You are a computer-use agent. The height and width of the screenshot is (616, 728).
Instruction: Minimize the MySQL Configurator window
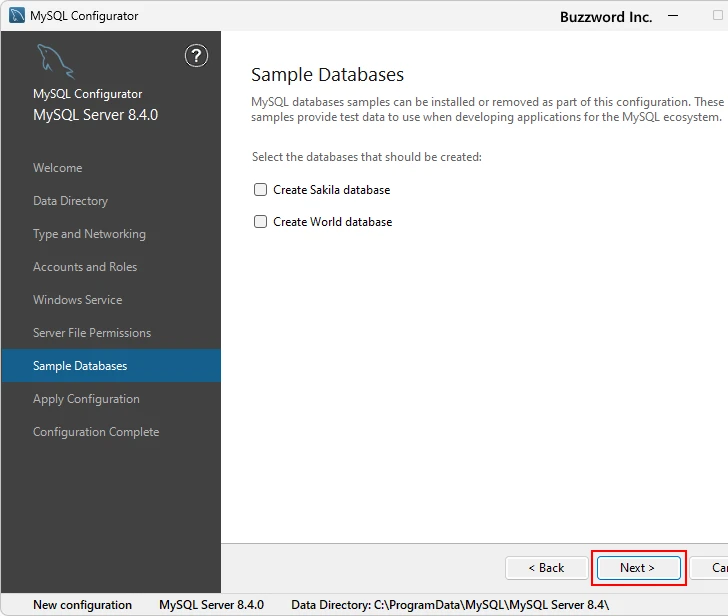673,16
